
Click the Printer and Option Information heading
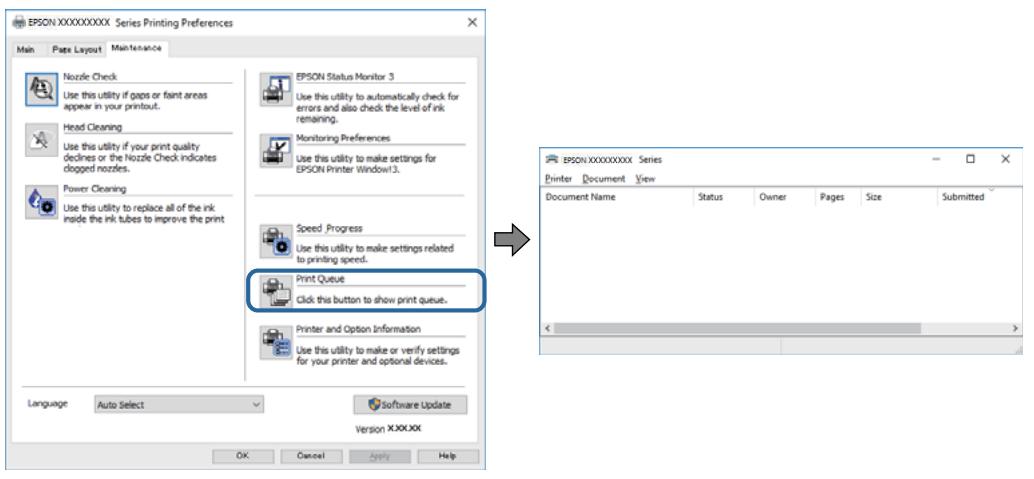358,329
